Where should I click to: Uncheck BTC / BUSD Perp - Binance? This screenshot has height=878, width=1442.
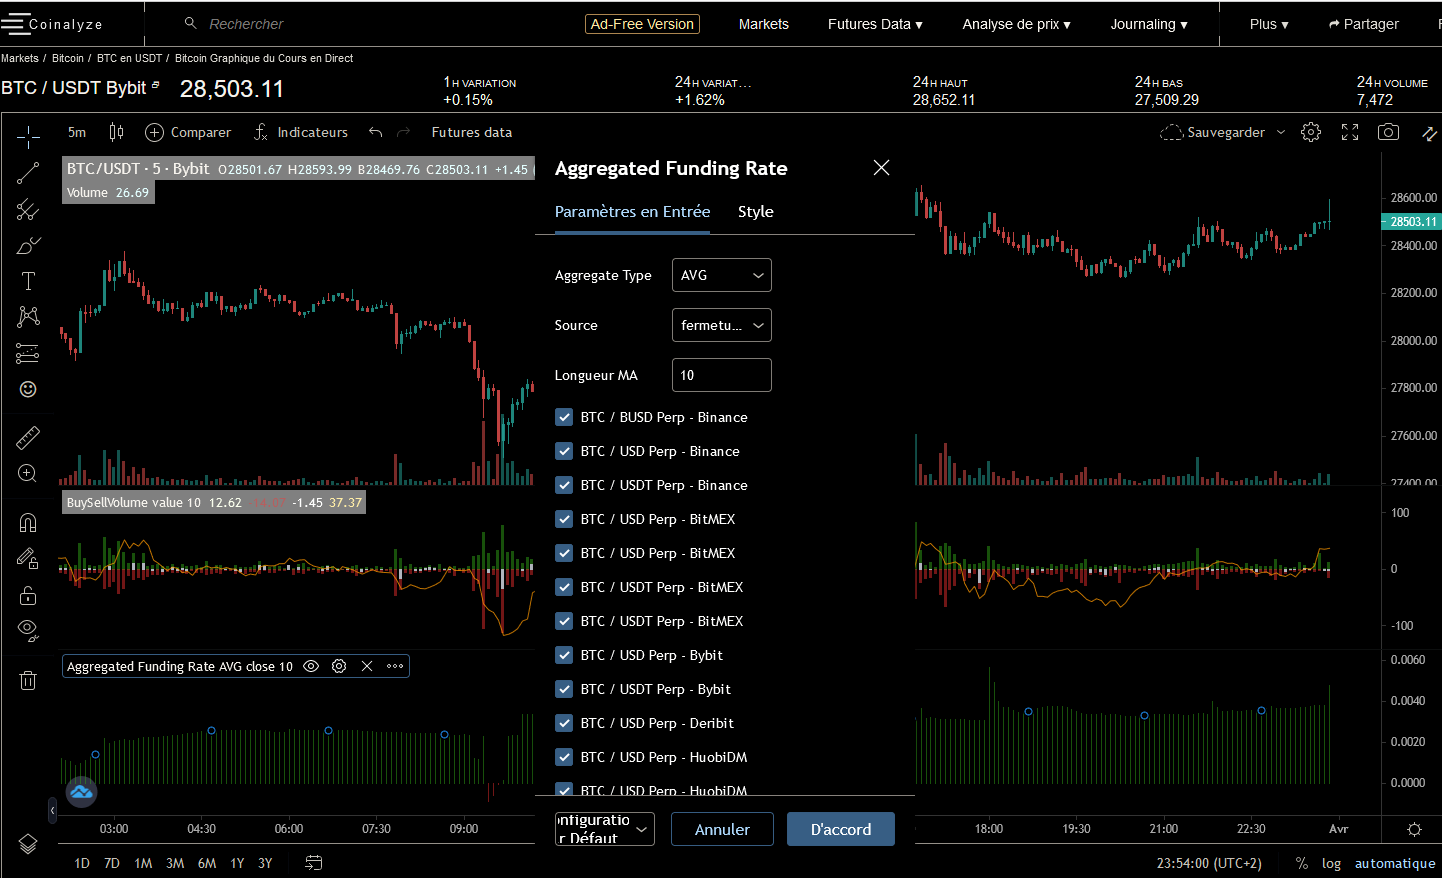coord(564,417)
